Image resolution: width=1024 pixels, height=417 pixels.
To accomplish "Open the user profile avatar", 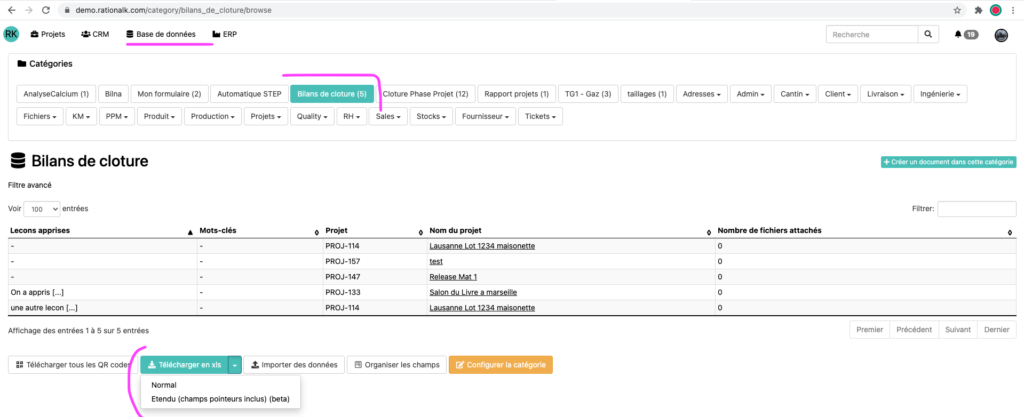I will pos(1001,35).
